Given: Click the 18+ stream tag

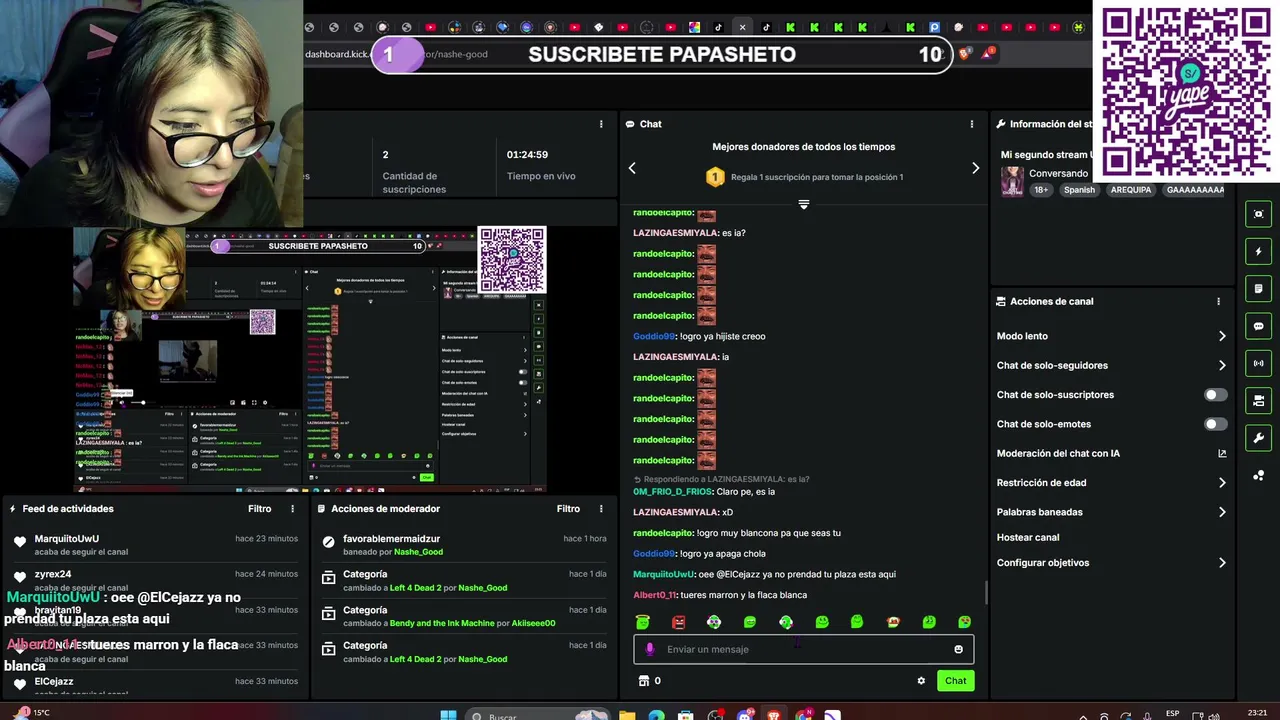Looking at the screenshot, I should (x=1041, y=190).
